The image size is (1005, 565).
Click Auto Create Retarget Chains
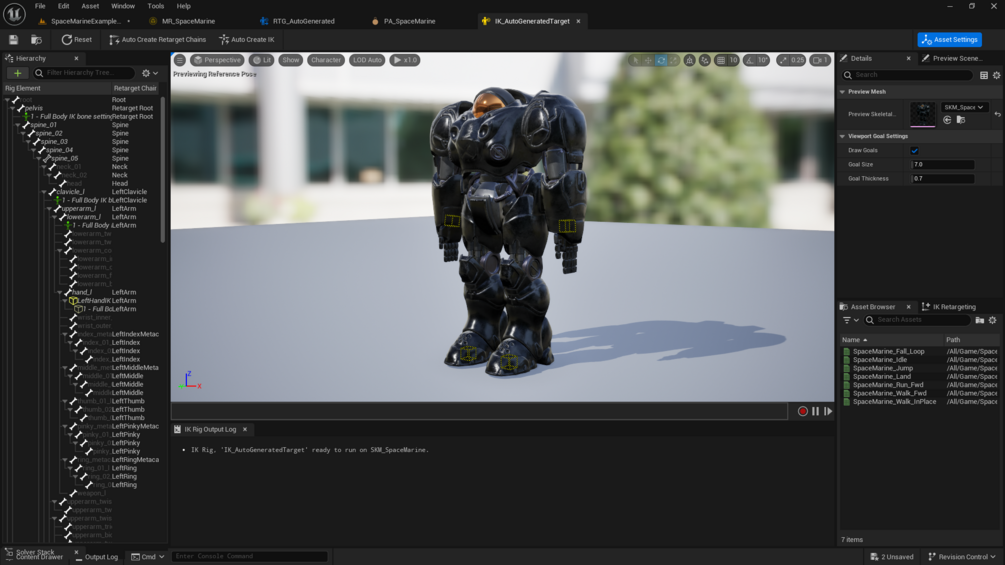pos(158,40)
